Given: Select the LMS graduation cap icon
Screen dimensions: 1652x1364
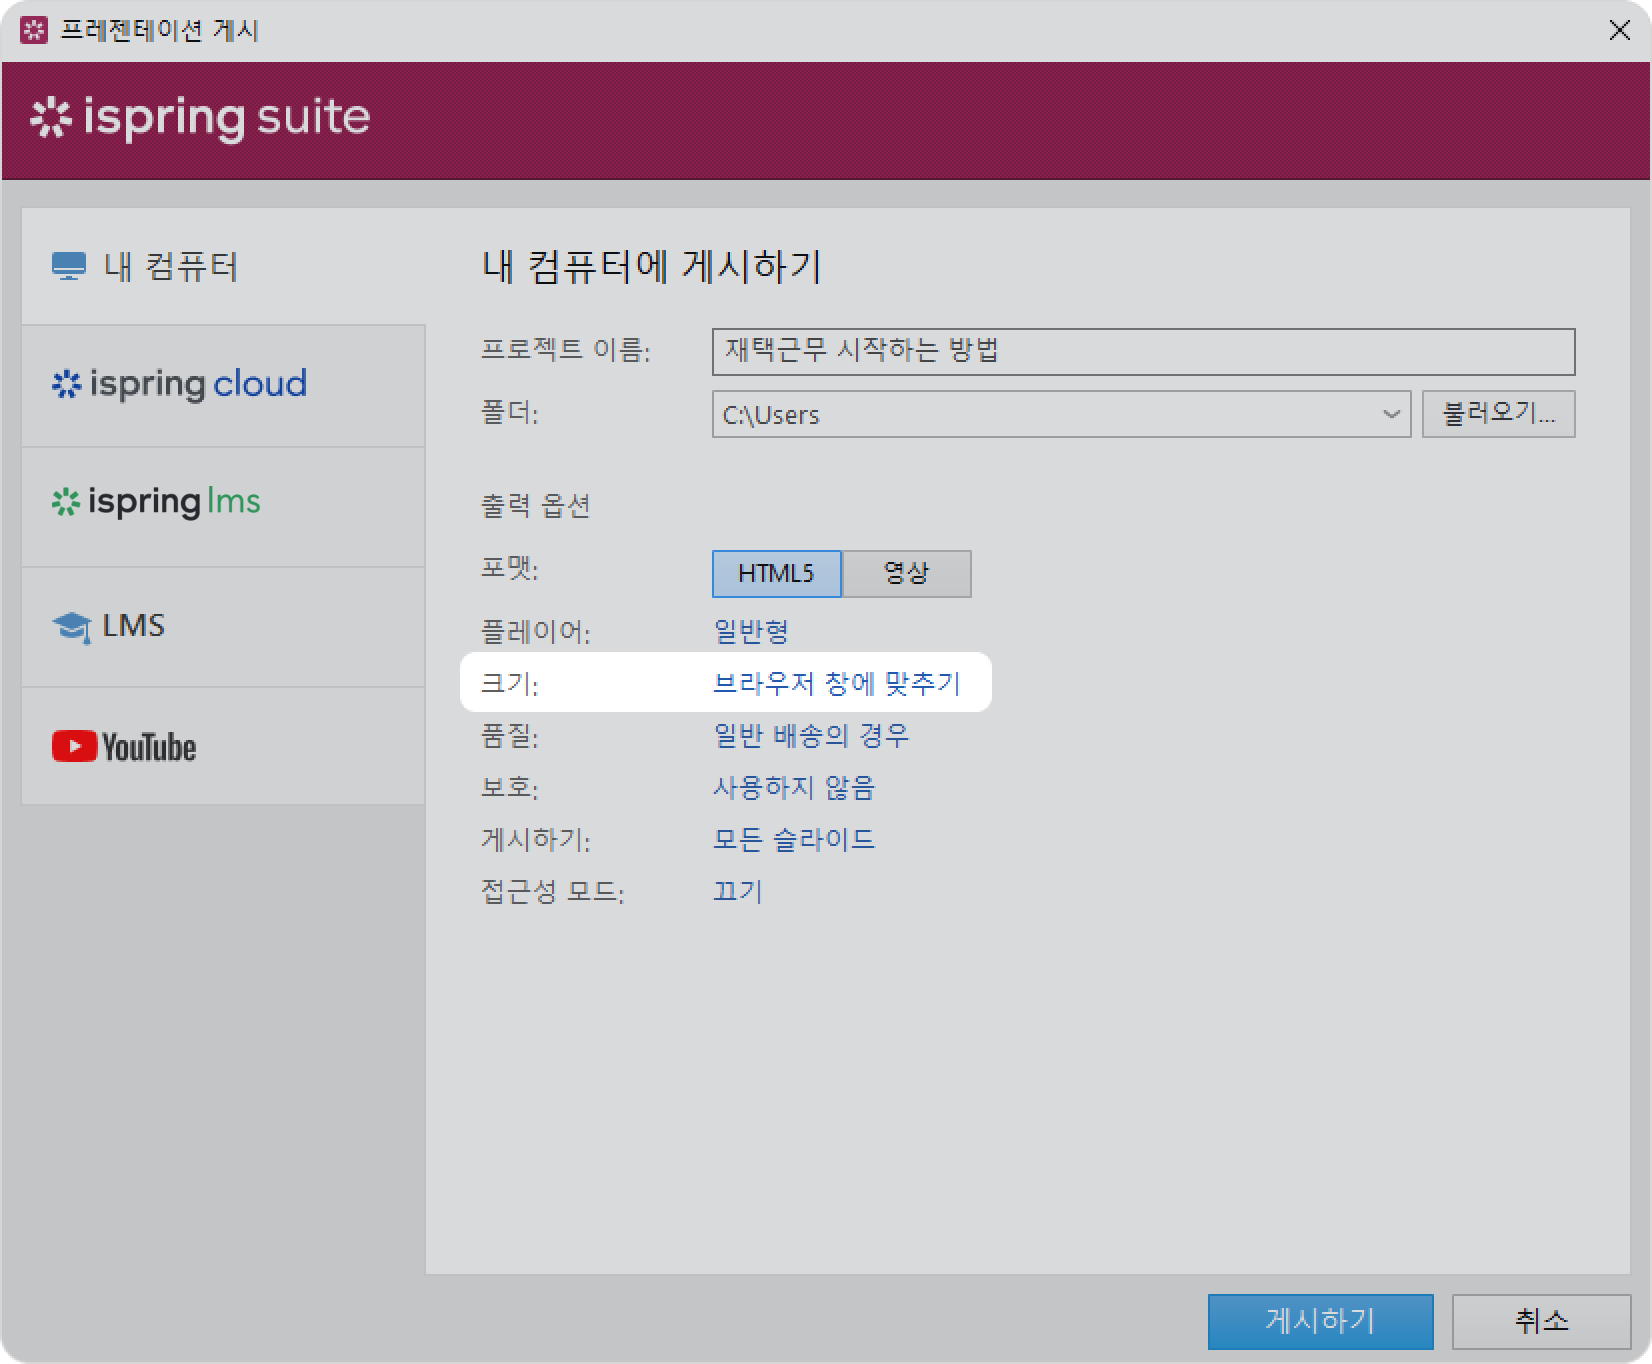Looking at the screenshot, I should (71, 627).
